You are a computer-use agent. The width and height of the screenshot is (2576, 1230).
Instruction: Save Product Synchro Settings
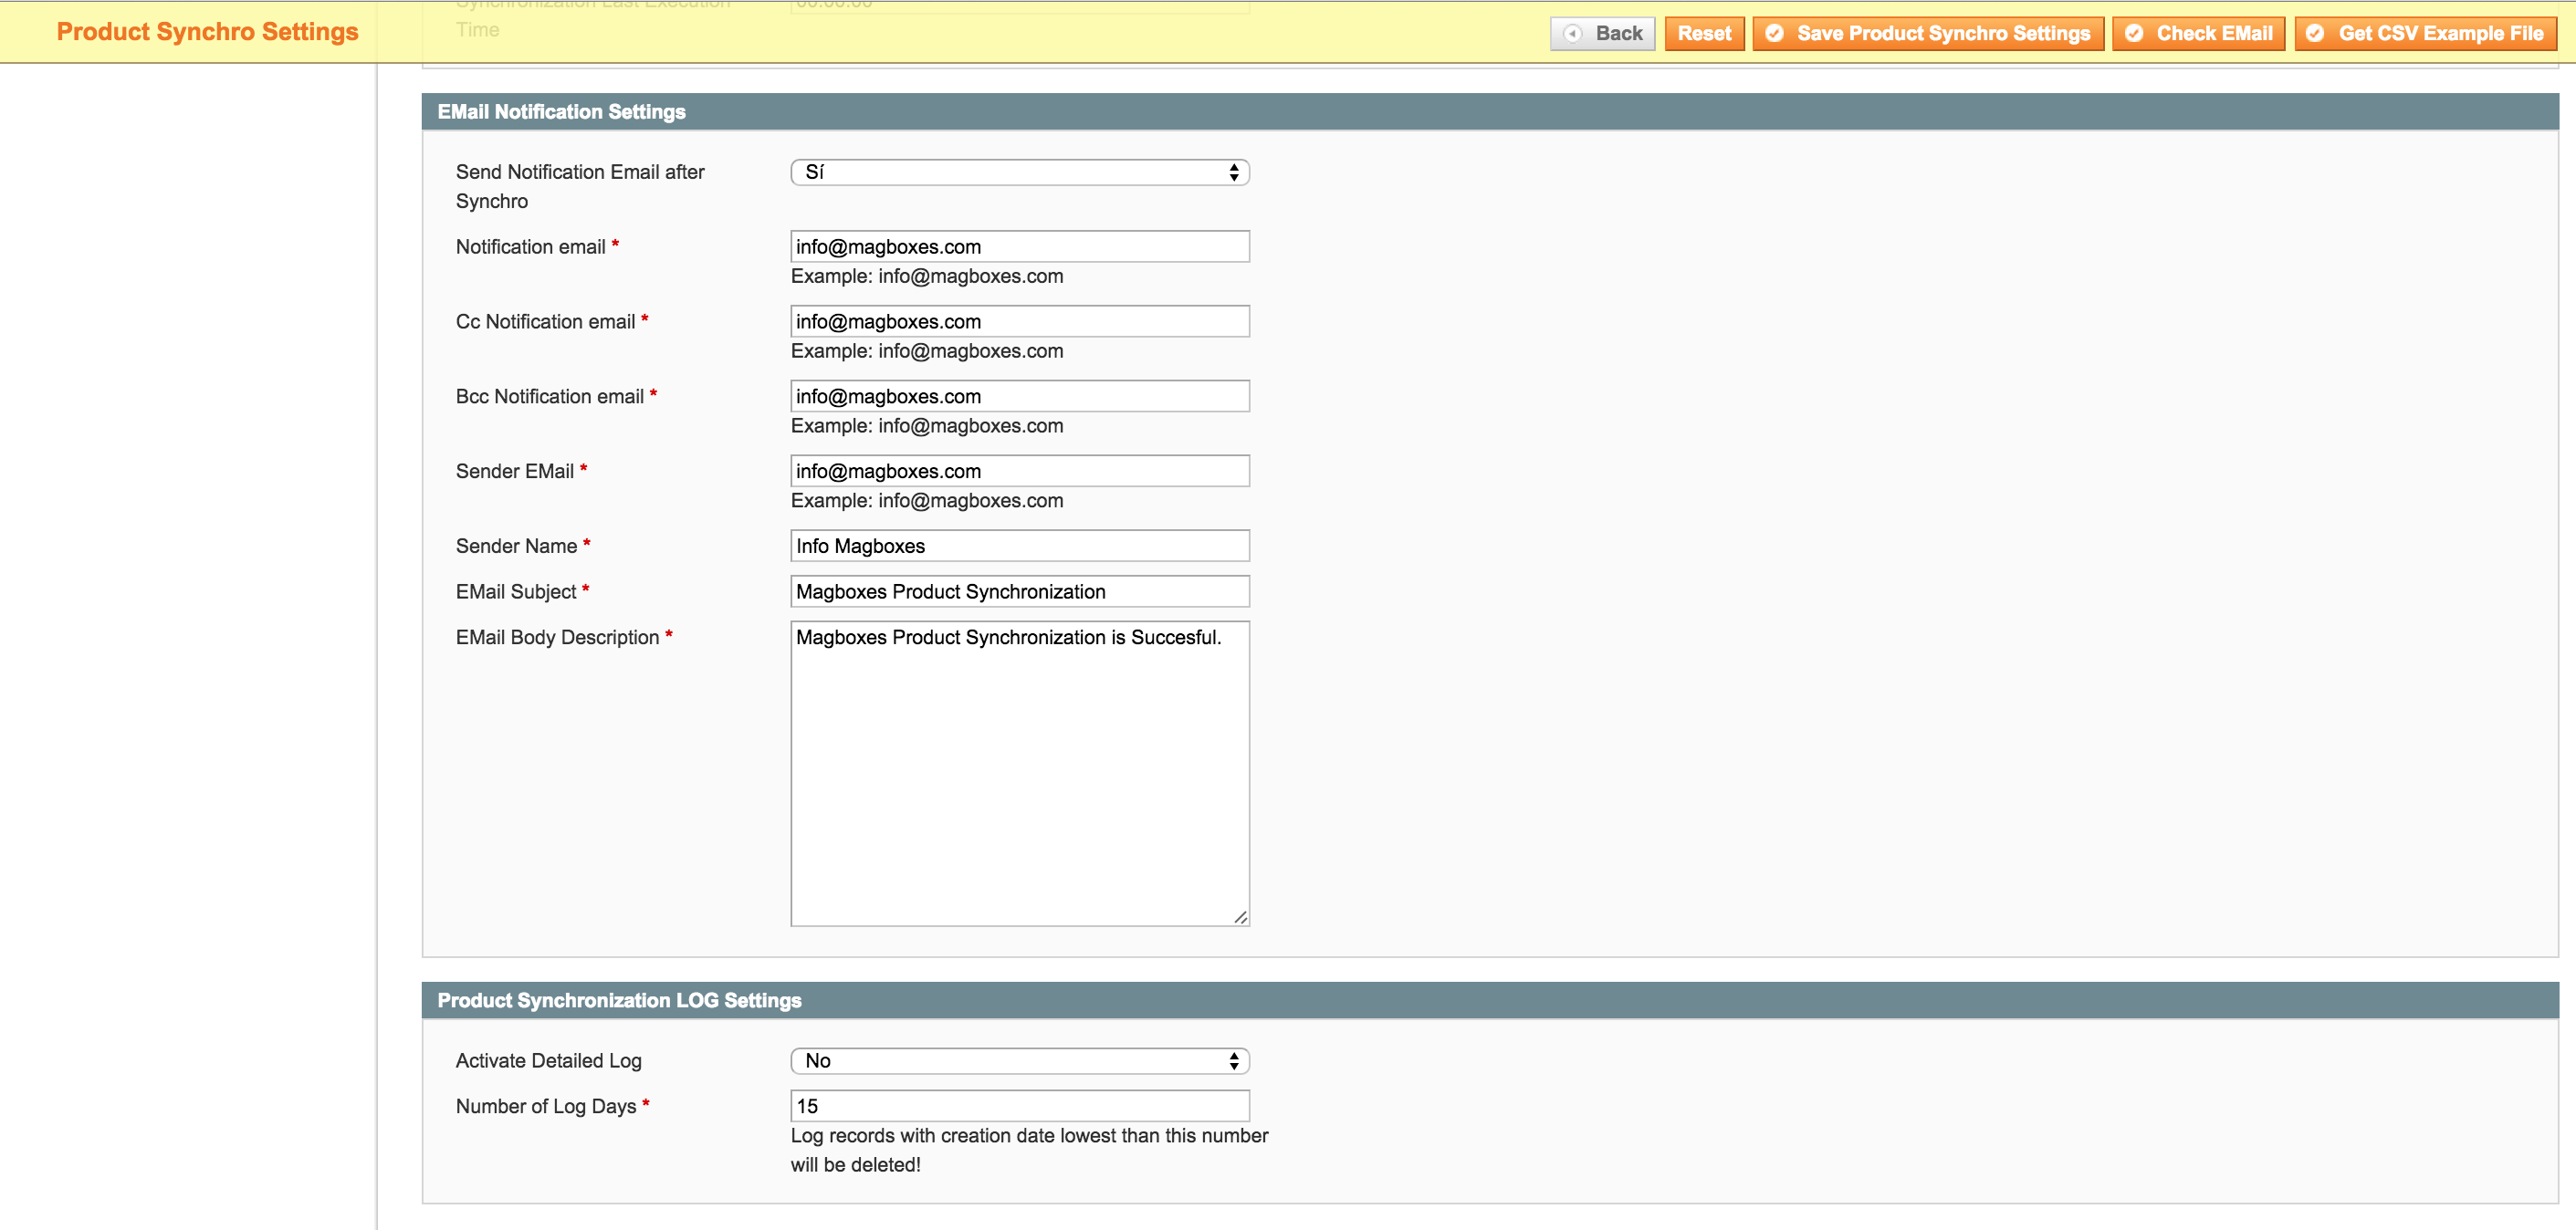click(x=1927, y=33)
